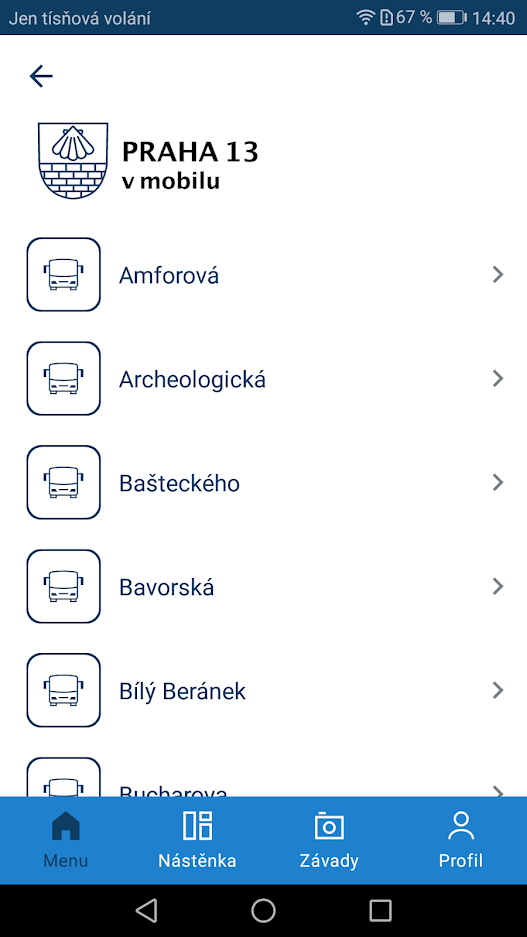Open Bavorská via its right chevron
Screen dimensions: 527x937
pyautogui.click(x=498, y=586)
